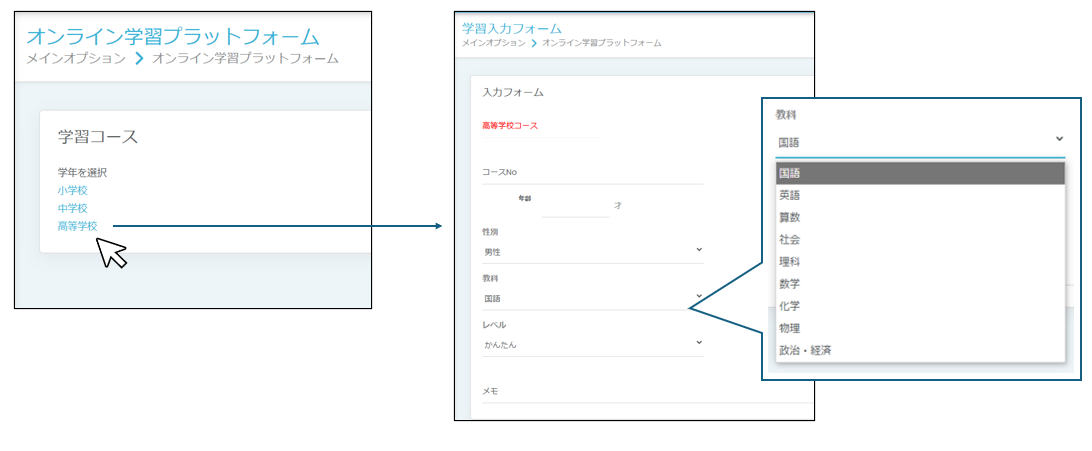
Task: Click メインオプション breadcrumb in left window
Action: pos(76,58)
